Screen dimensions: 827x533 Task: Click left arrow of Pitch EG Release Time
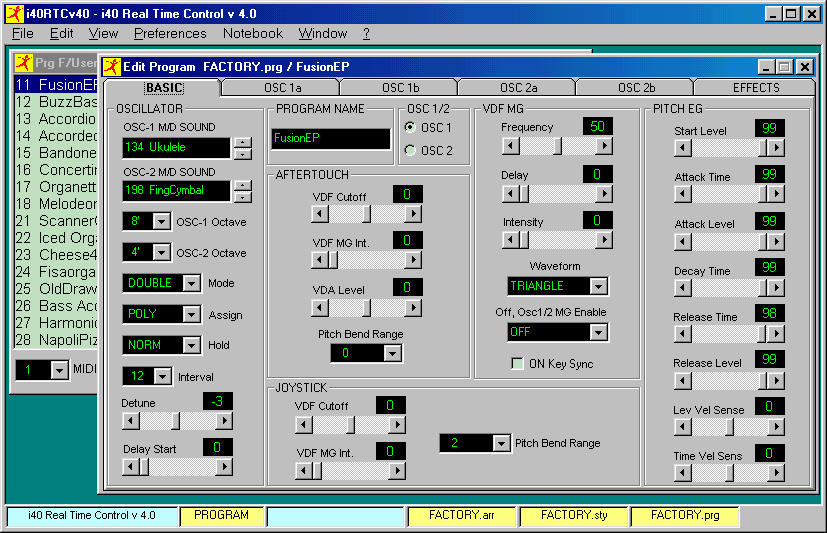[682, 334]
